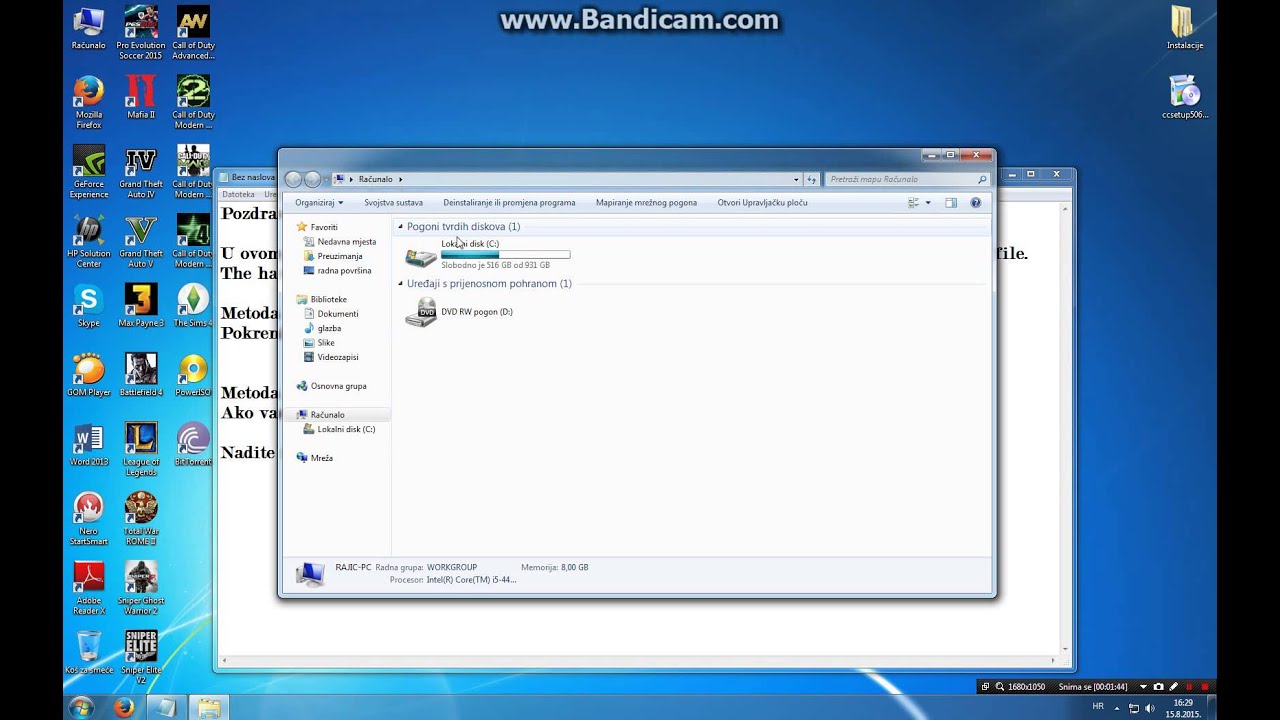The height and width of the screenshot is (720, 1280).
Task: Open Adobe Reader X shortcut
Action: pyautogui.click(x=88, y=588)
